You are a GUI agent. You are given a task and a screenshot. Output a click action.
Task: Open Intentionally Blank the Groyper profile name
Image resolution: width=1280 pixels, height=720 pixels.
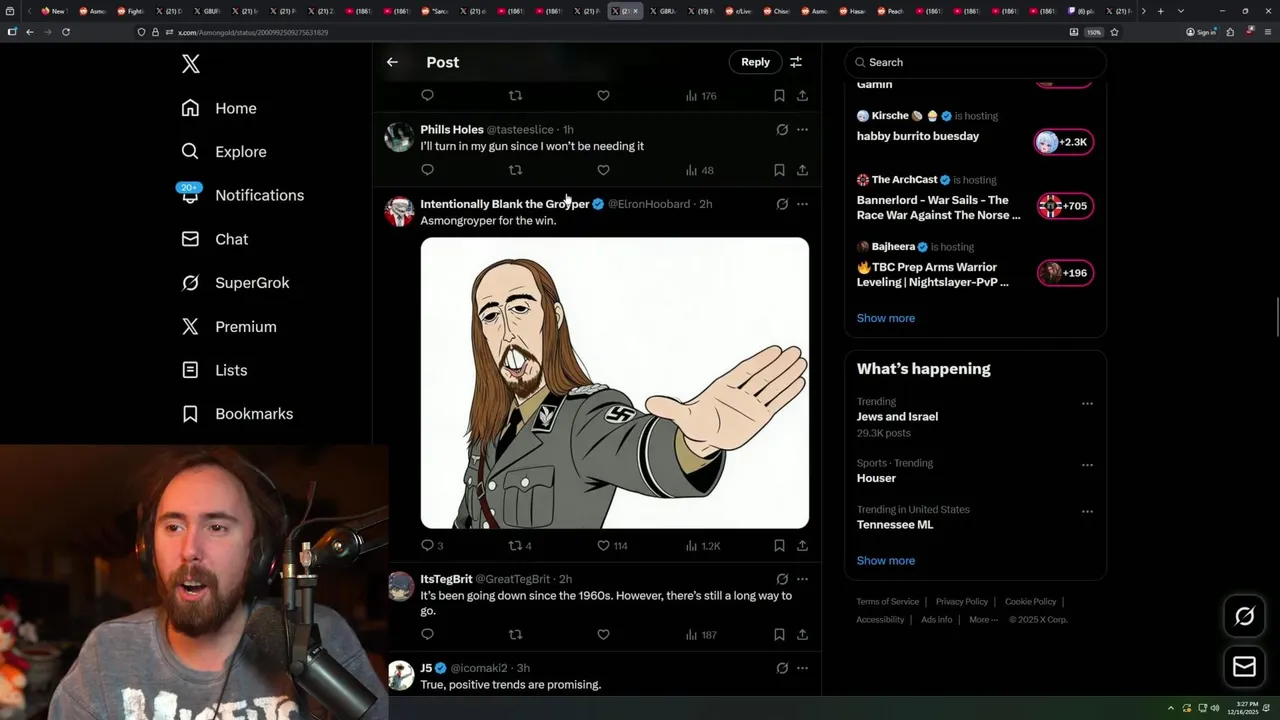pos(505,204)
